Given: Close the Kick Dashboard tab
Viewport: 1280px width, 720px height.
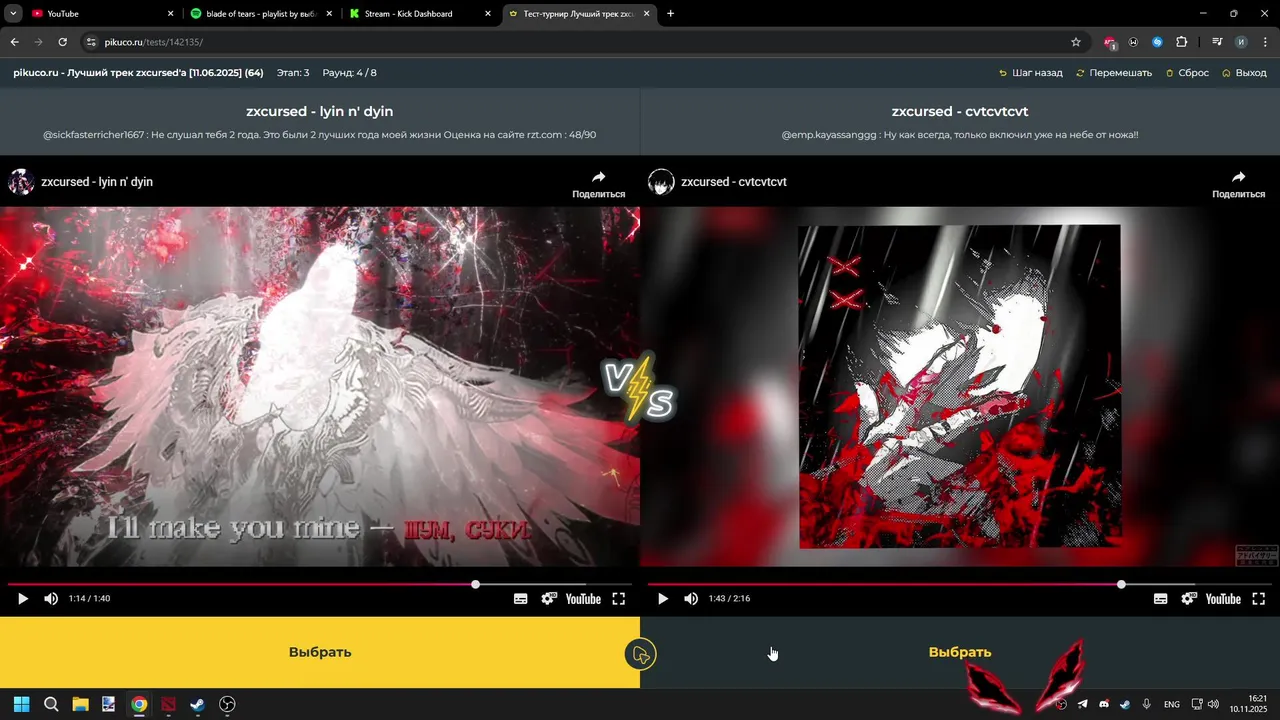Looking at the screenshot, I should (488, 14).
